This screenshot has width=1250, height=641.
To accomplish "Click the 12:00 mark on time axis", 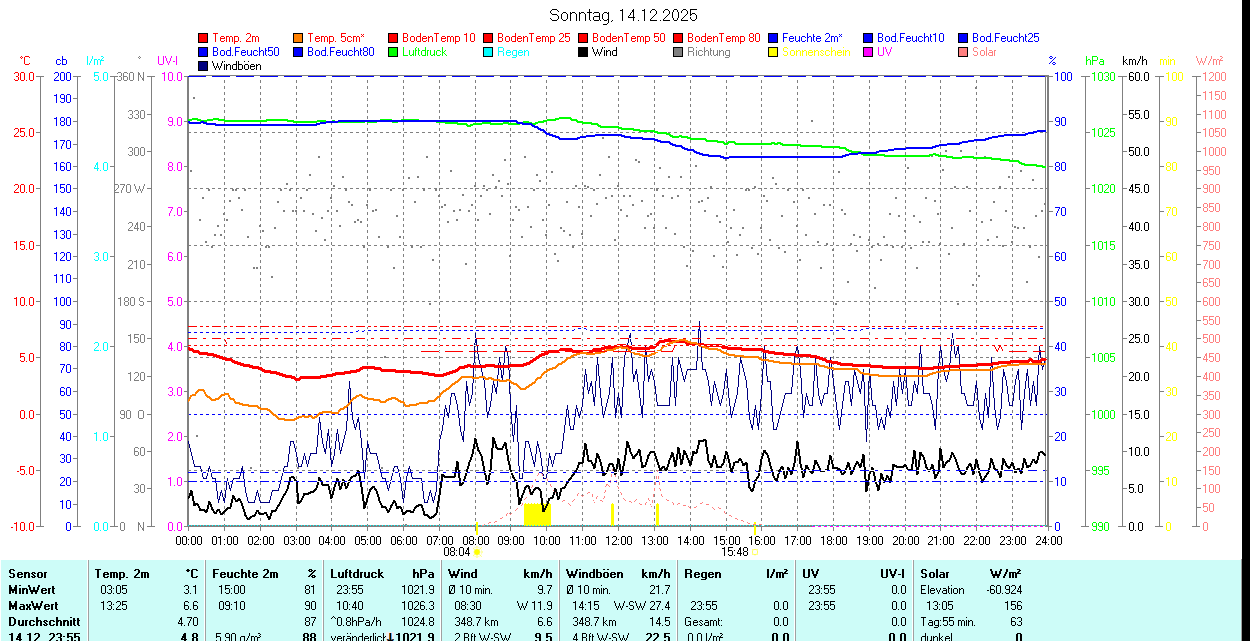I will 619,540.
